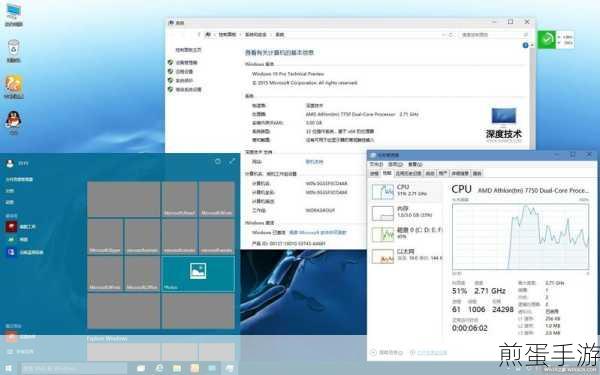Switch to the Details tab in Task Manager
This screenshot has height=375, width=600.
pos(460,173)
